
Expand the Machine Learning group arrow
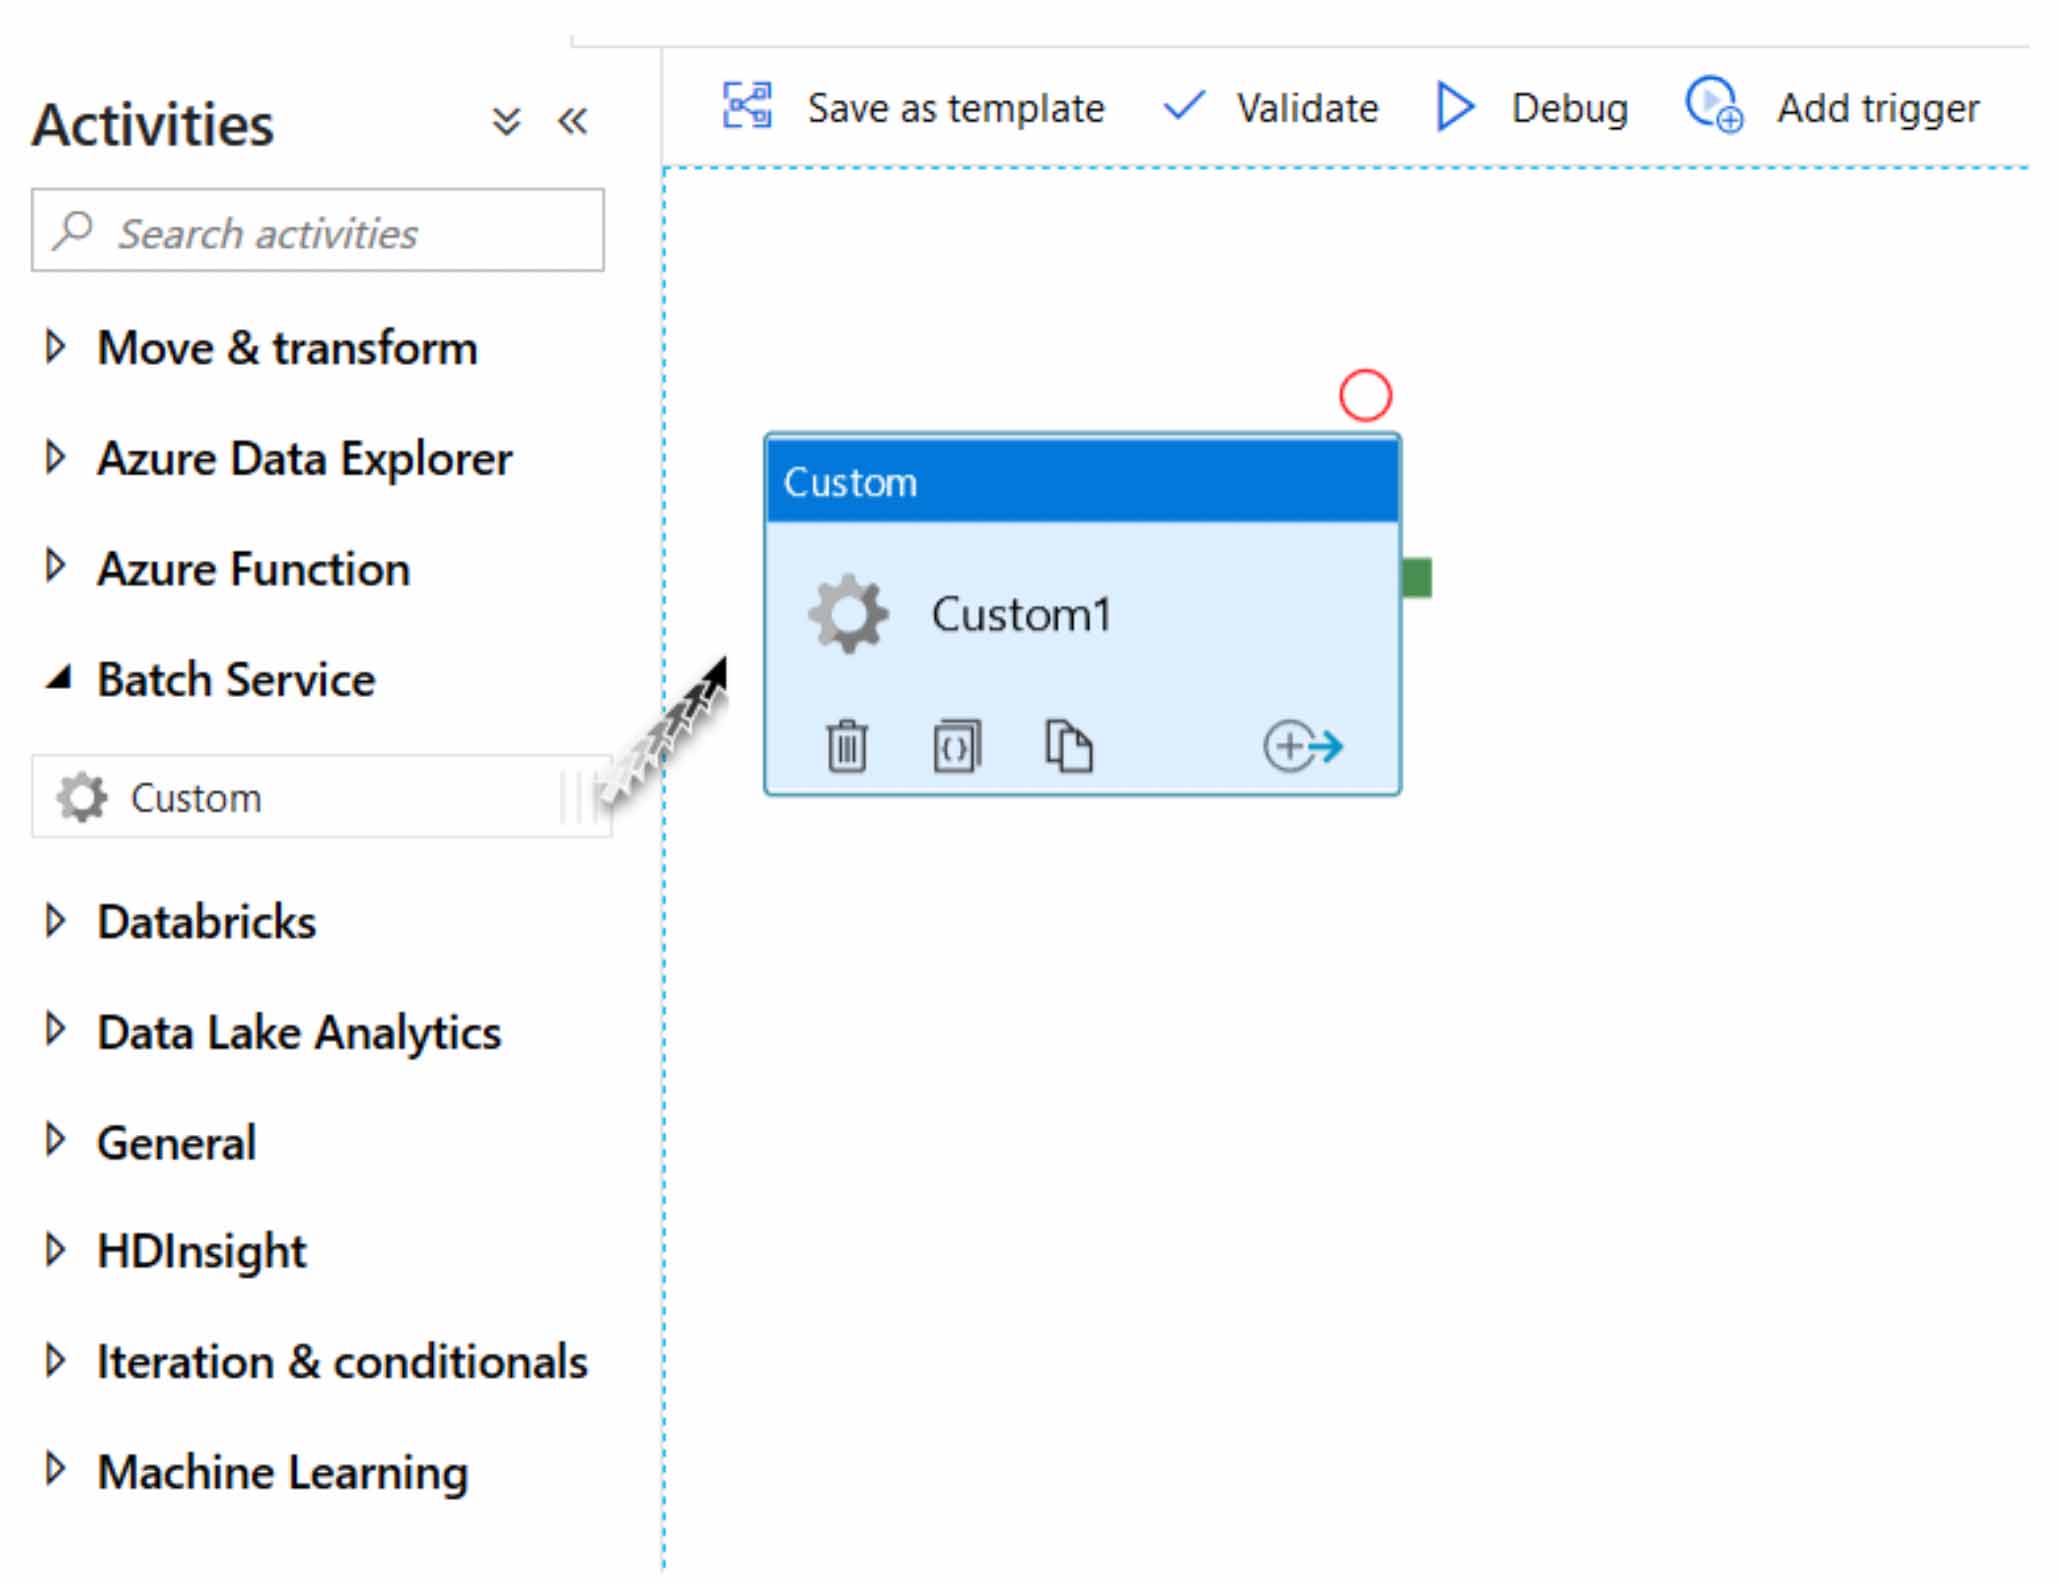pos(56,1470)
